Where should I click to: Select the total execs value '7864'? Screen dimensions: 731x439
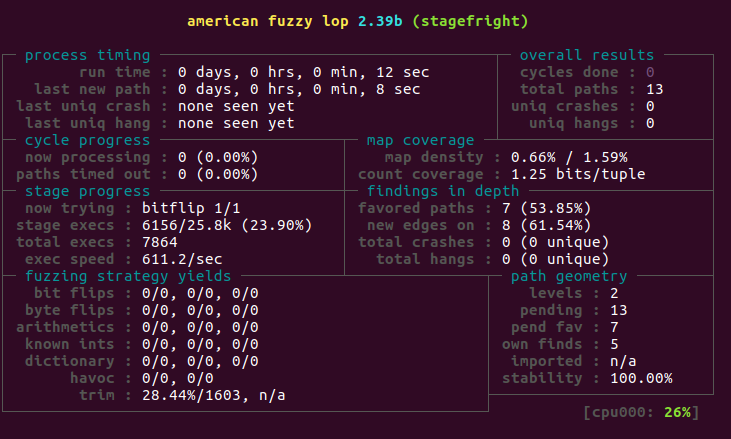click(159, 242)
